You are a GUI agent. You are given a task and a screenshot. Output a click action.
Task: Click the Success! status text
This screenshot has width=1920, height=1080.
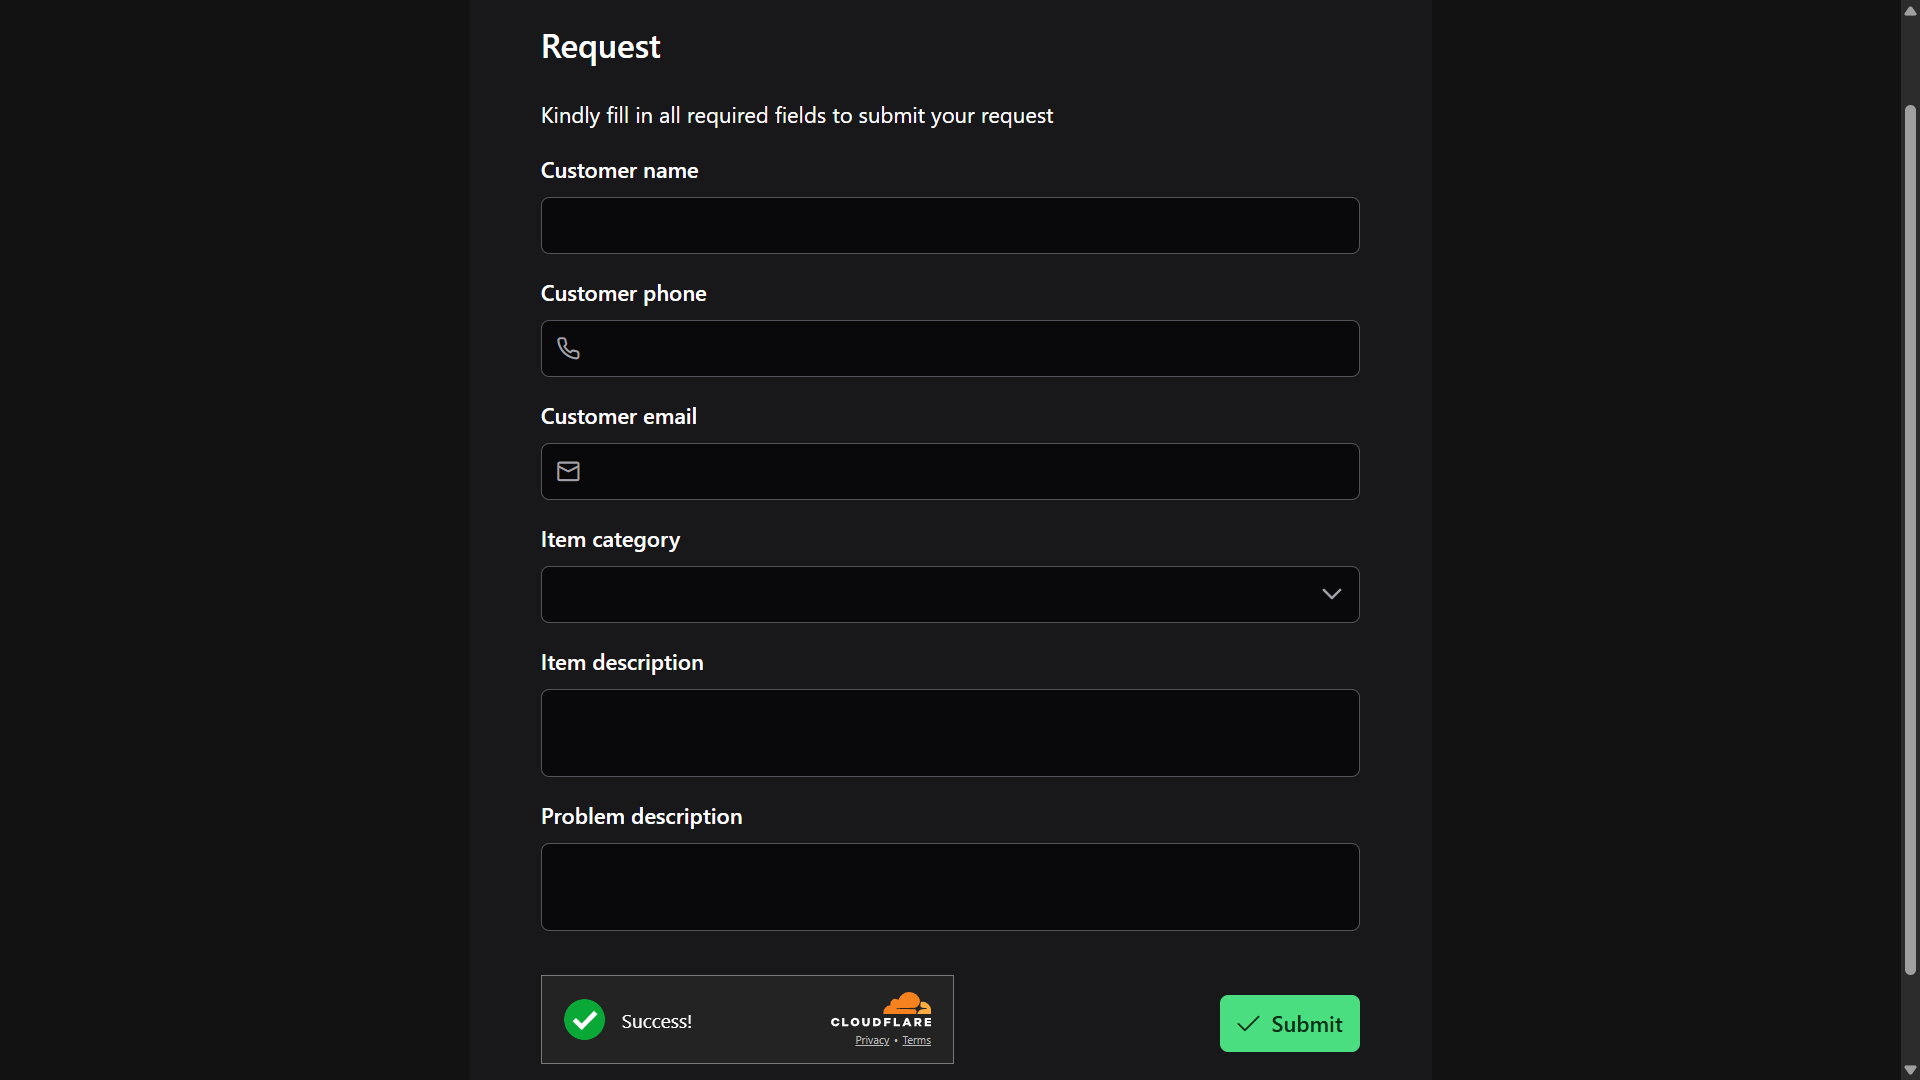click(656, 1019)
